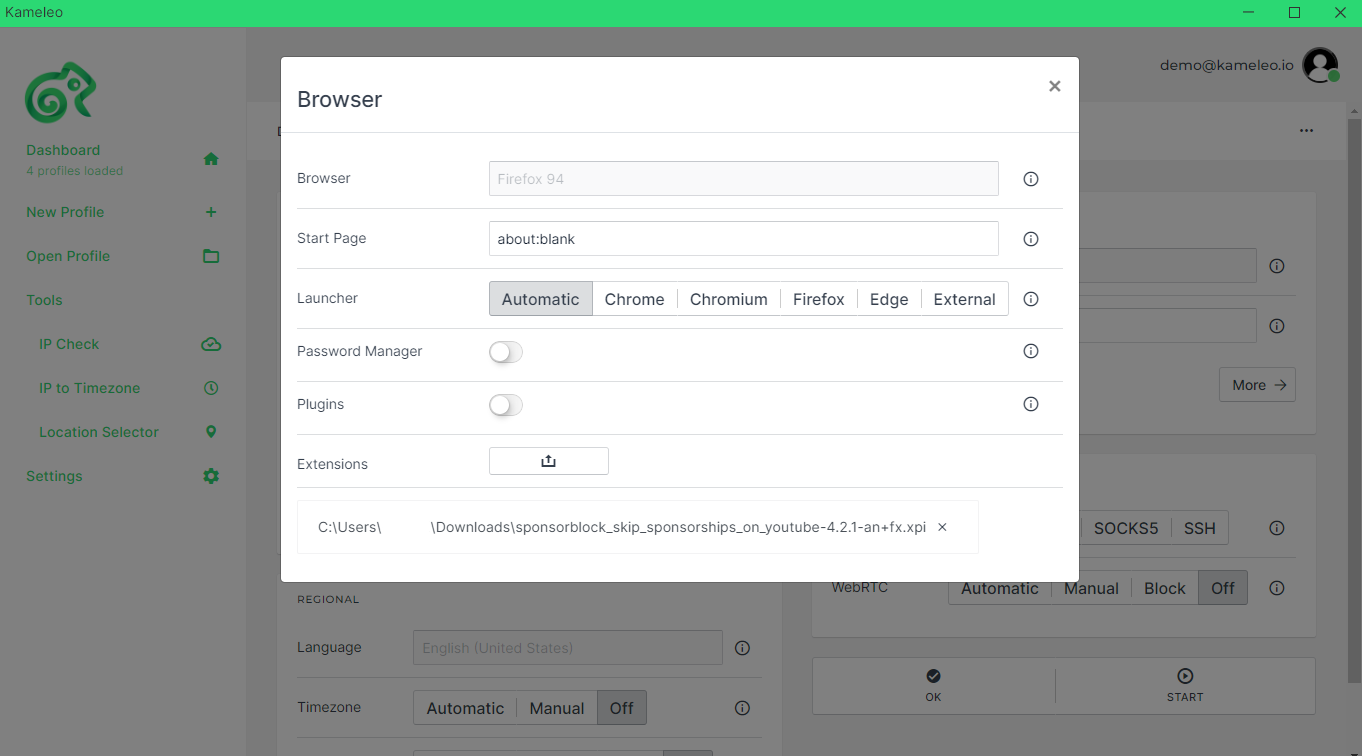This screenshot has width=1362, height=756.
Task: Choose Manual for Timezone
Action: (x=557, y=708)
